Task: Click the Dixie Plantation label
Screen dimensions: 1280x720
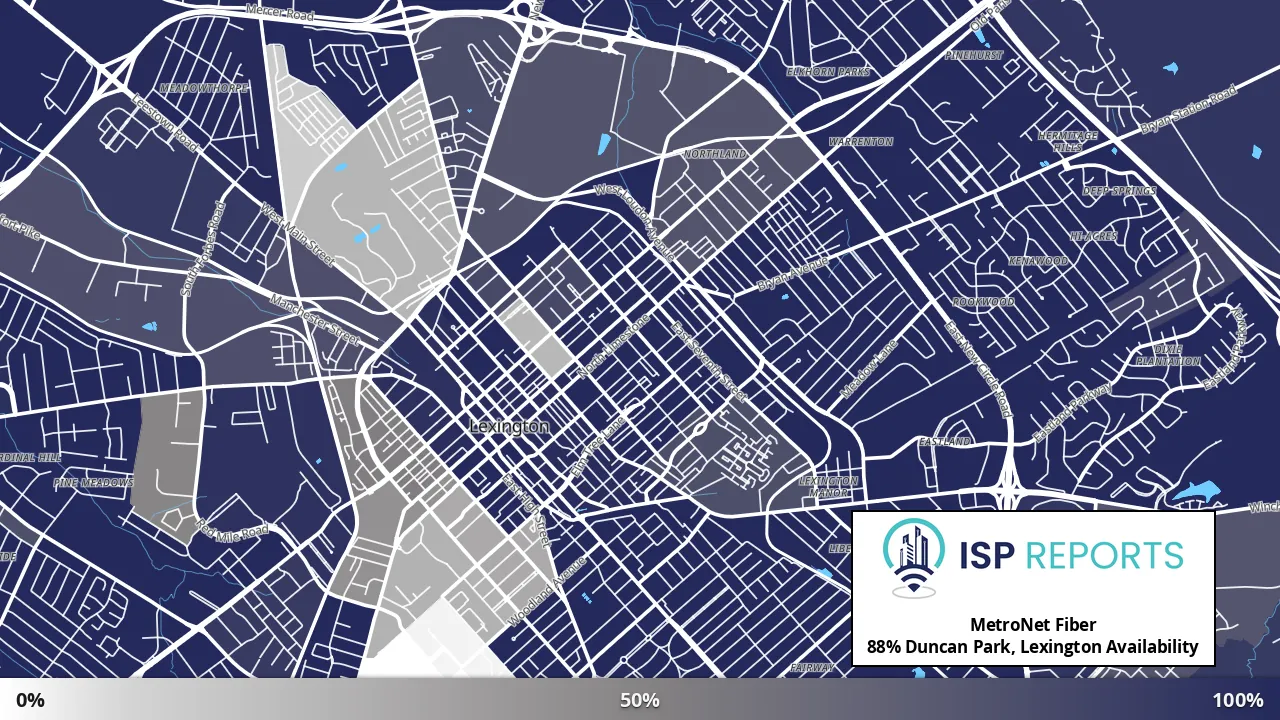Action: [1167, 355]
